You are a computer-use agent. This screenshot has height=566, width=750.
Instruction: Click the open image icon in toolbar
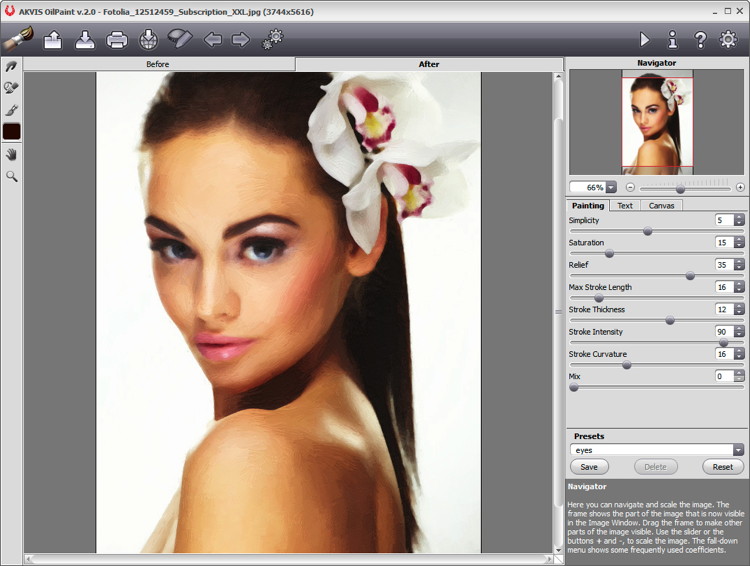53,40
